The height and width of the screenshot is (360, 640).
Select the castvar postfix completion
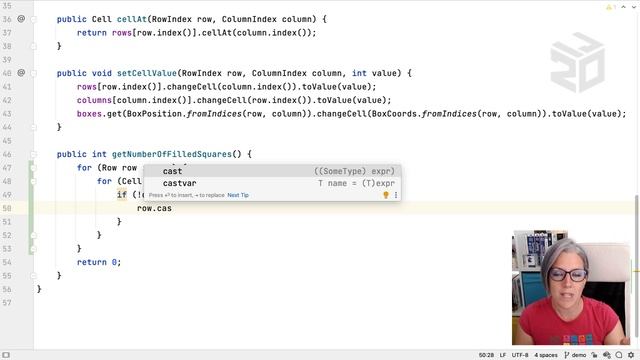272,183
